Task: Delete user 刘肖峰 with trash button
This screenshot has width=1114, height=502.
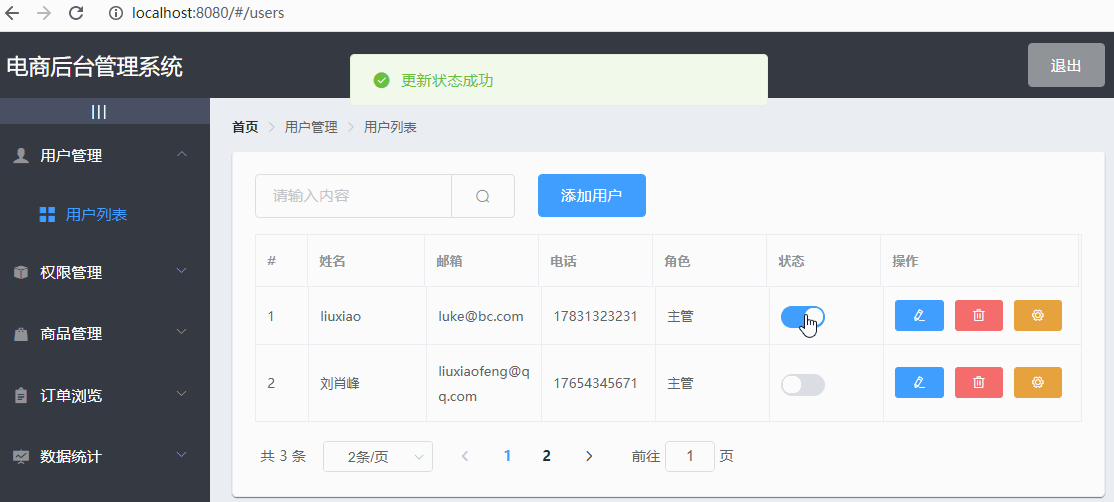Action: 979,383
